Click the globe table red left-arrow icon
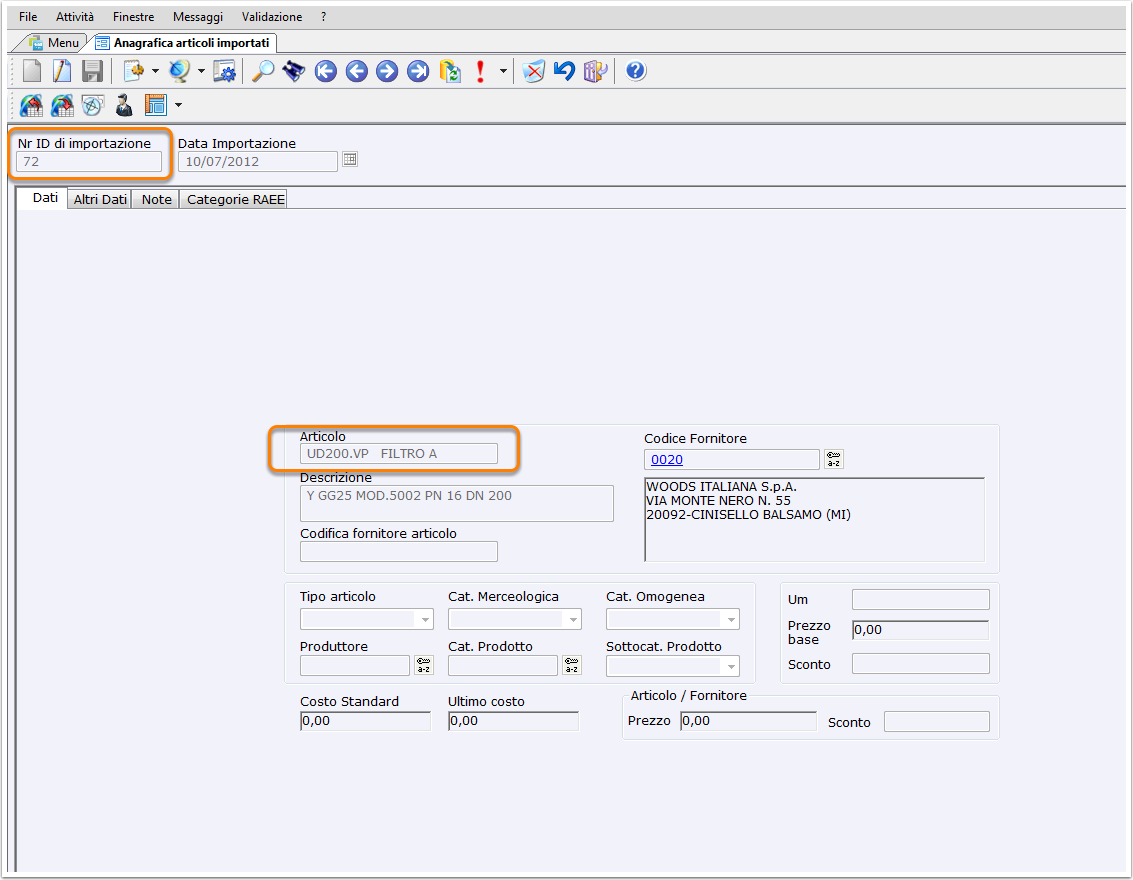This screenshot has height=880, width=1133. click(x=31, y=105)
